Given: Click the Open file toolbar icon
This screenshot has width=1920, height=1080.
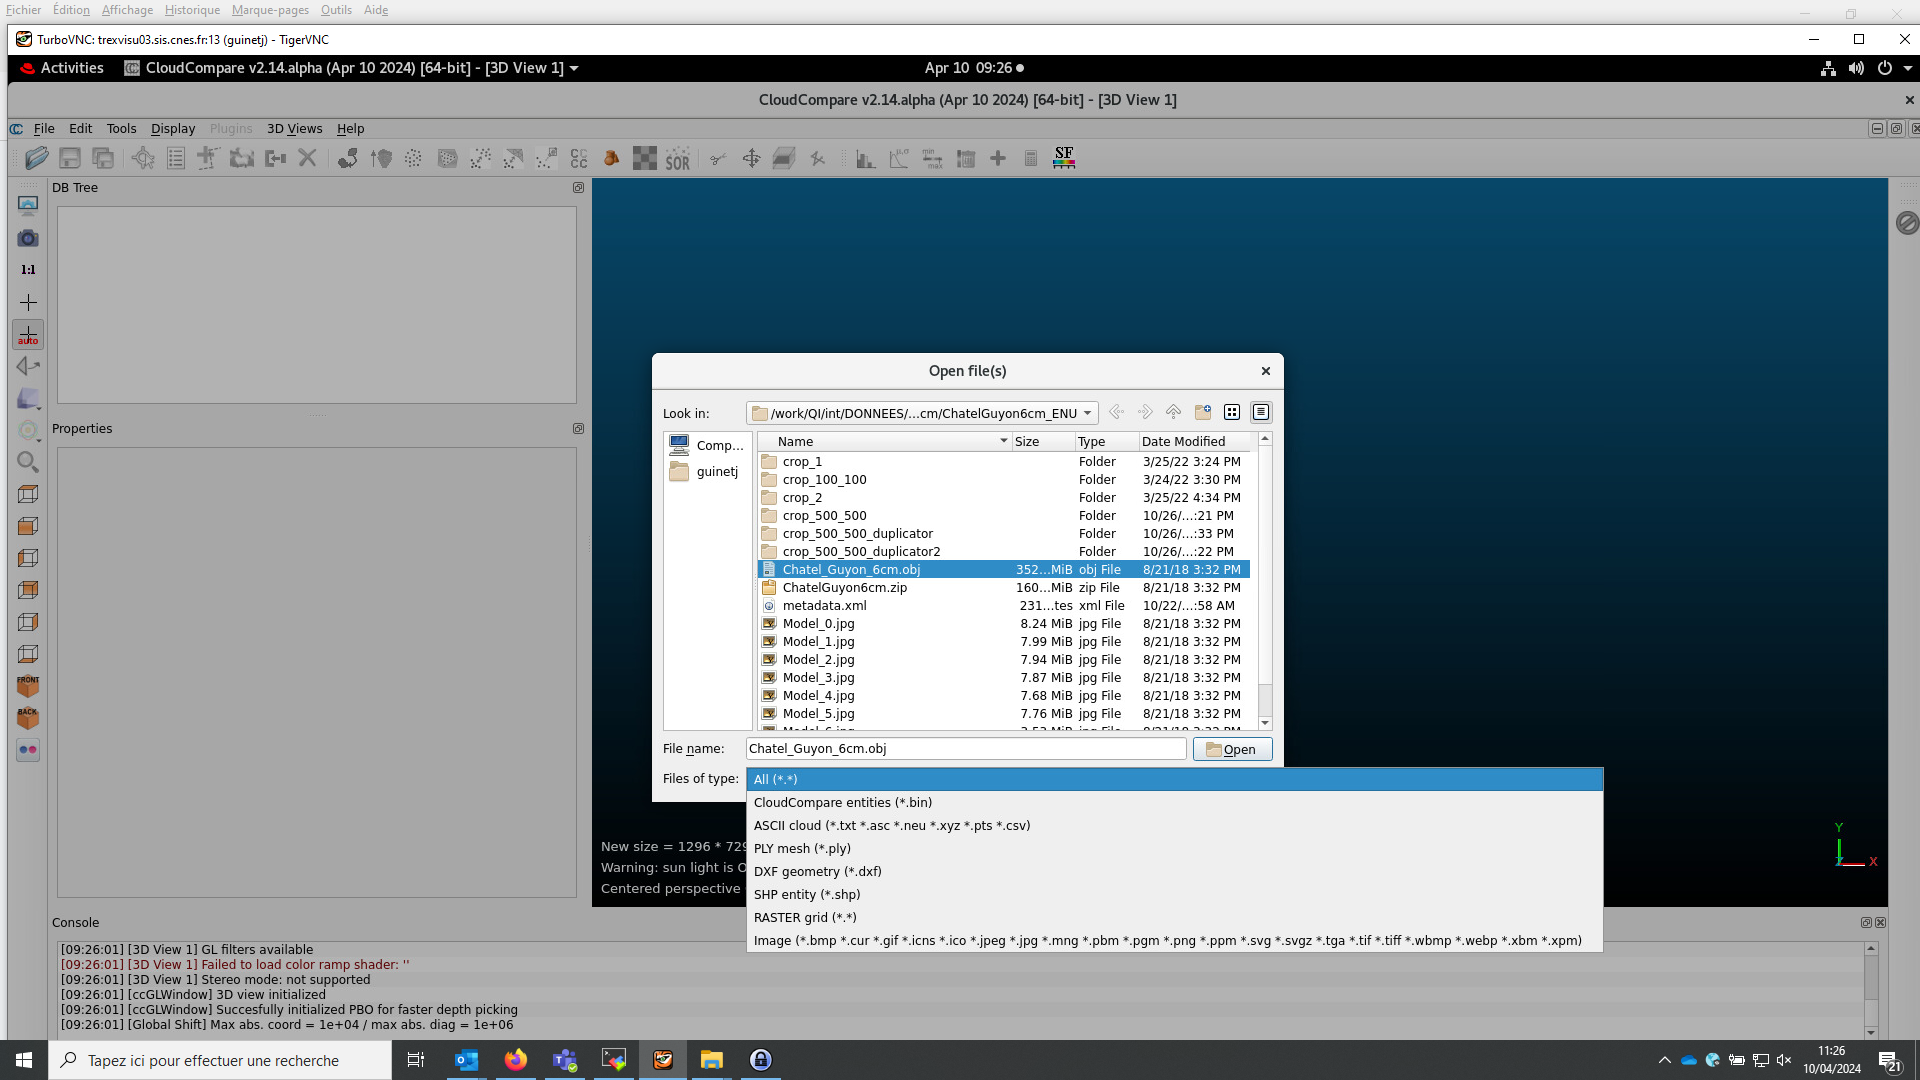Looking at the screenshot, I should 37,158.
